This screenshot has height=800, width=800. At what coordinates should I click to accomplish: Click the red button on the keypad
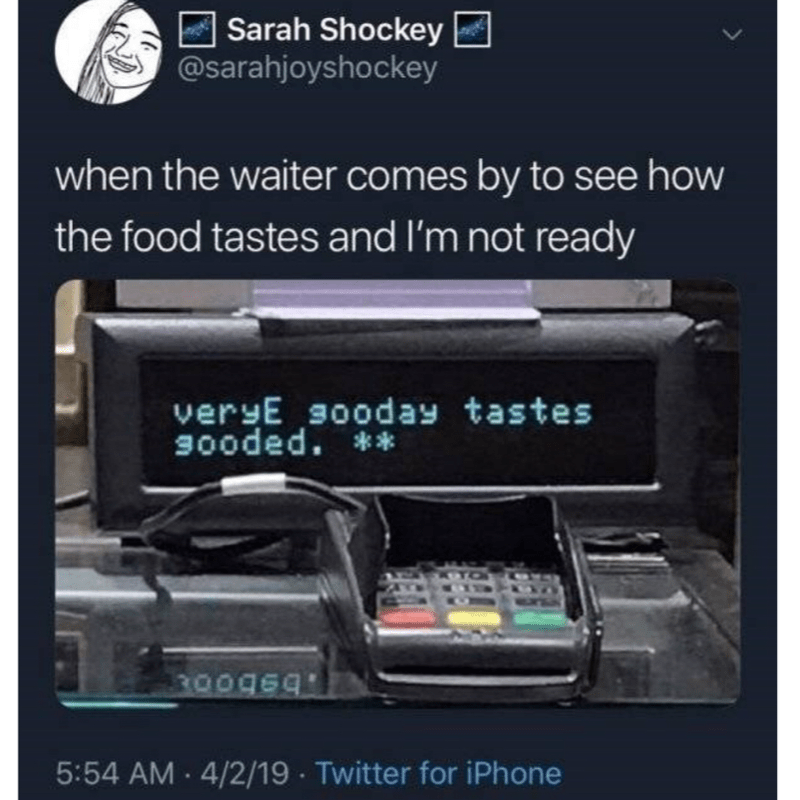407,618
